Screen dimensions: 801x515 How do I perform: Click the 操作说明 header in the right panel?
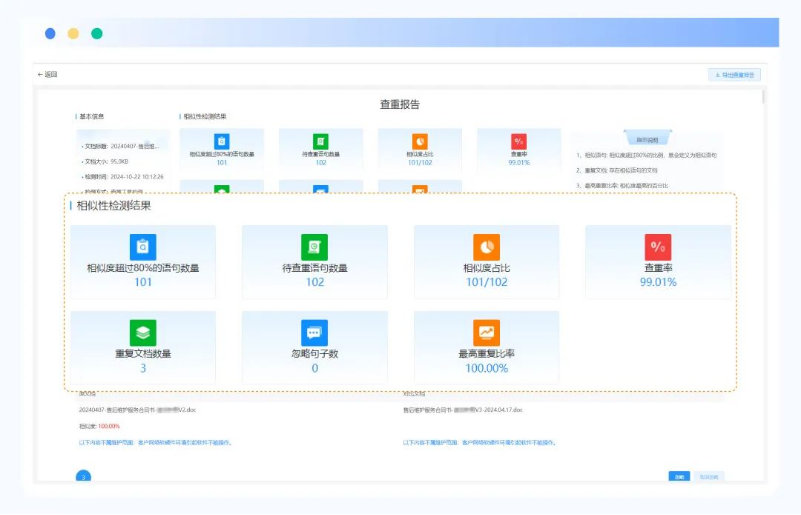(646, 138)
